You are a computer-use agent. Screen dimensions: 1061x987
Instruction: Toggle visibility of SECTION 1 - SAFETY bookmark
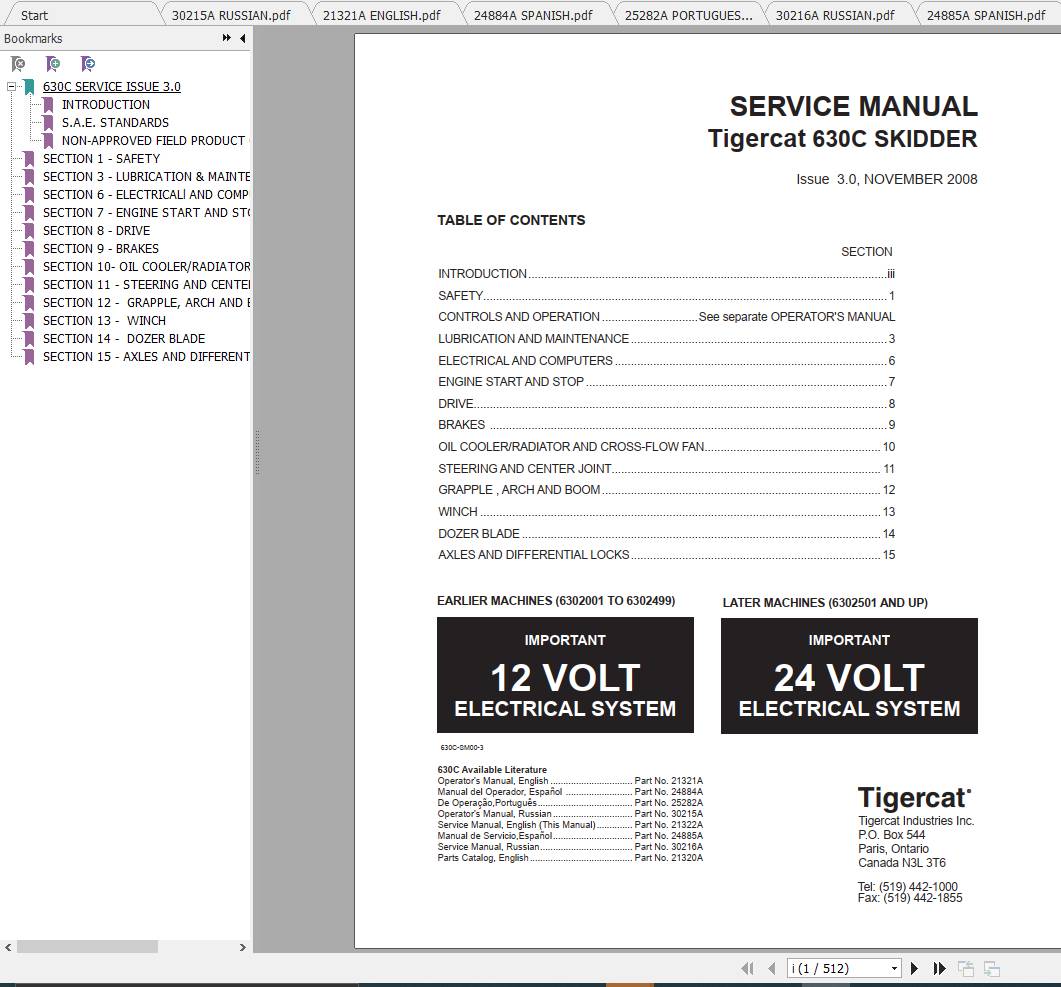(28, 158)
